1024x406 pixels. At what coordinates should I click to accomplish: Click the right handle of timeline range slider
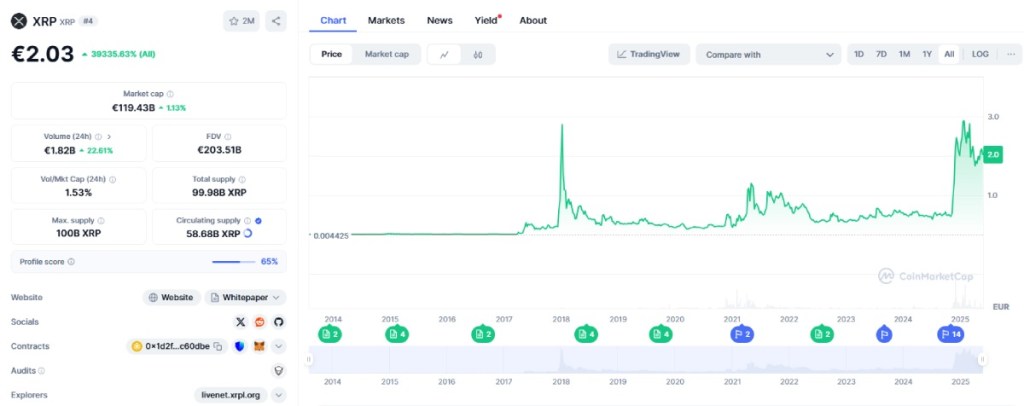pyautogui.click(x=983, y=359)
